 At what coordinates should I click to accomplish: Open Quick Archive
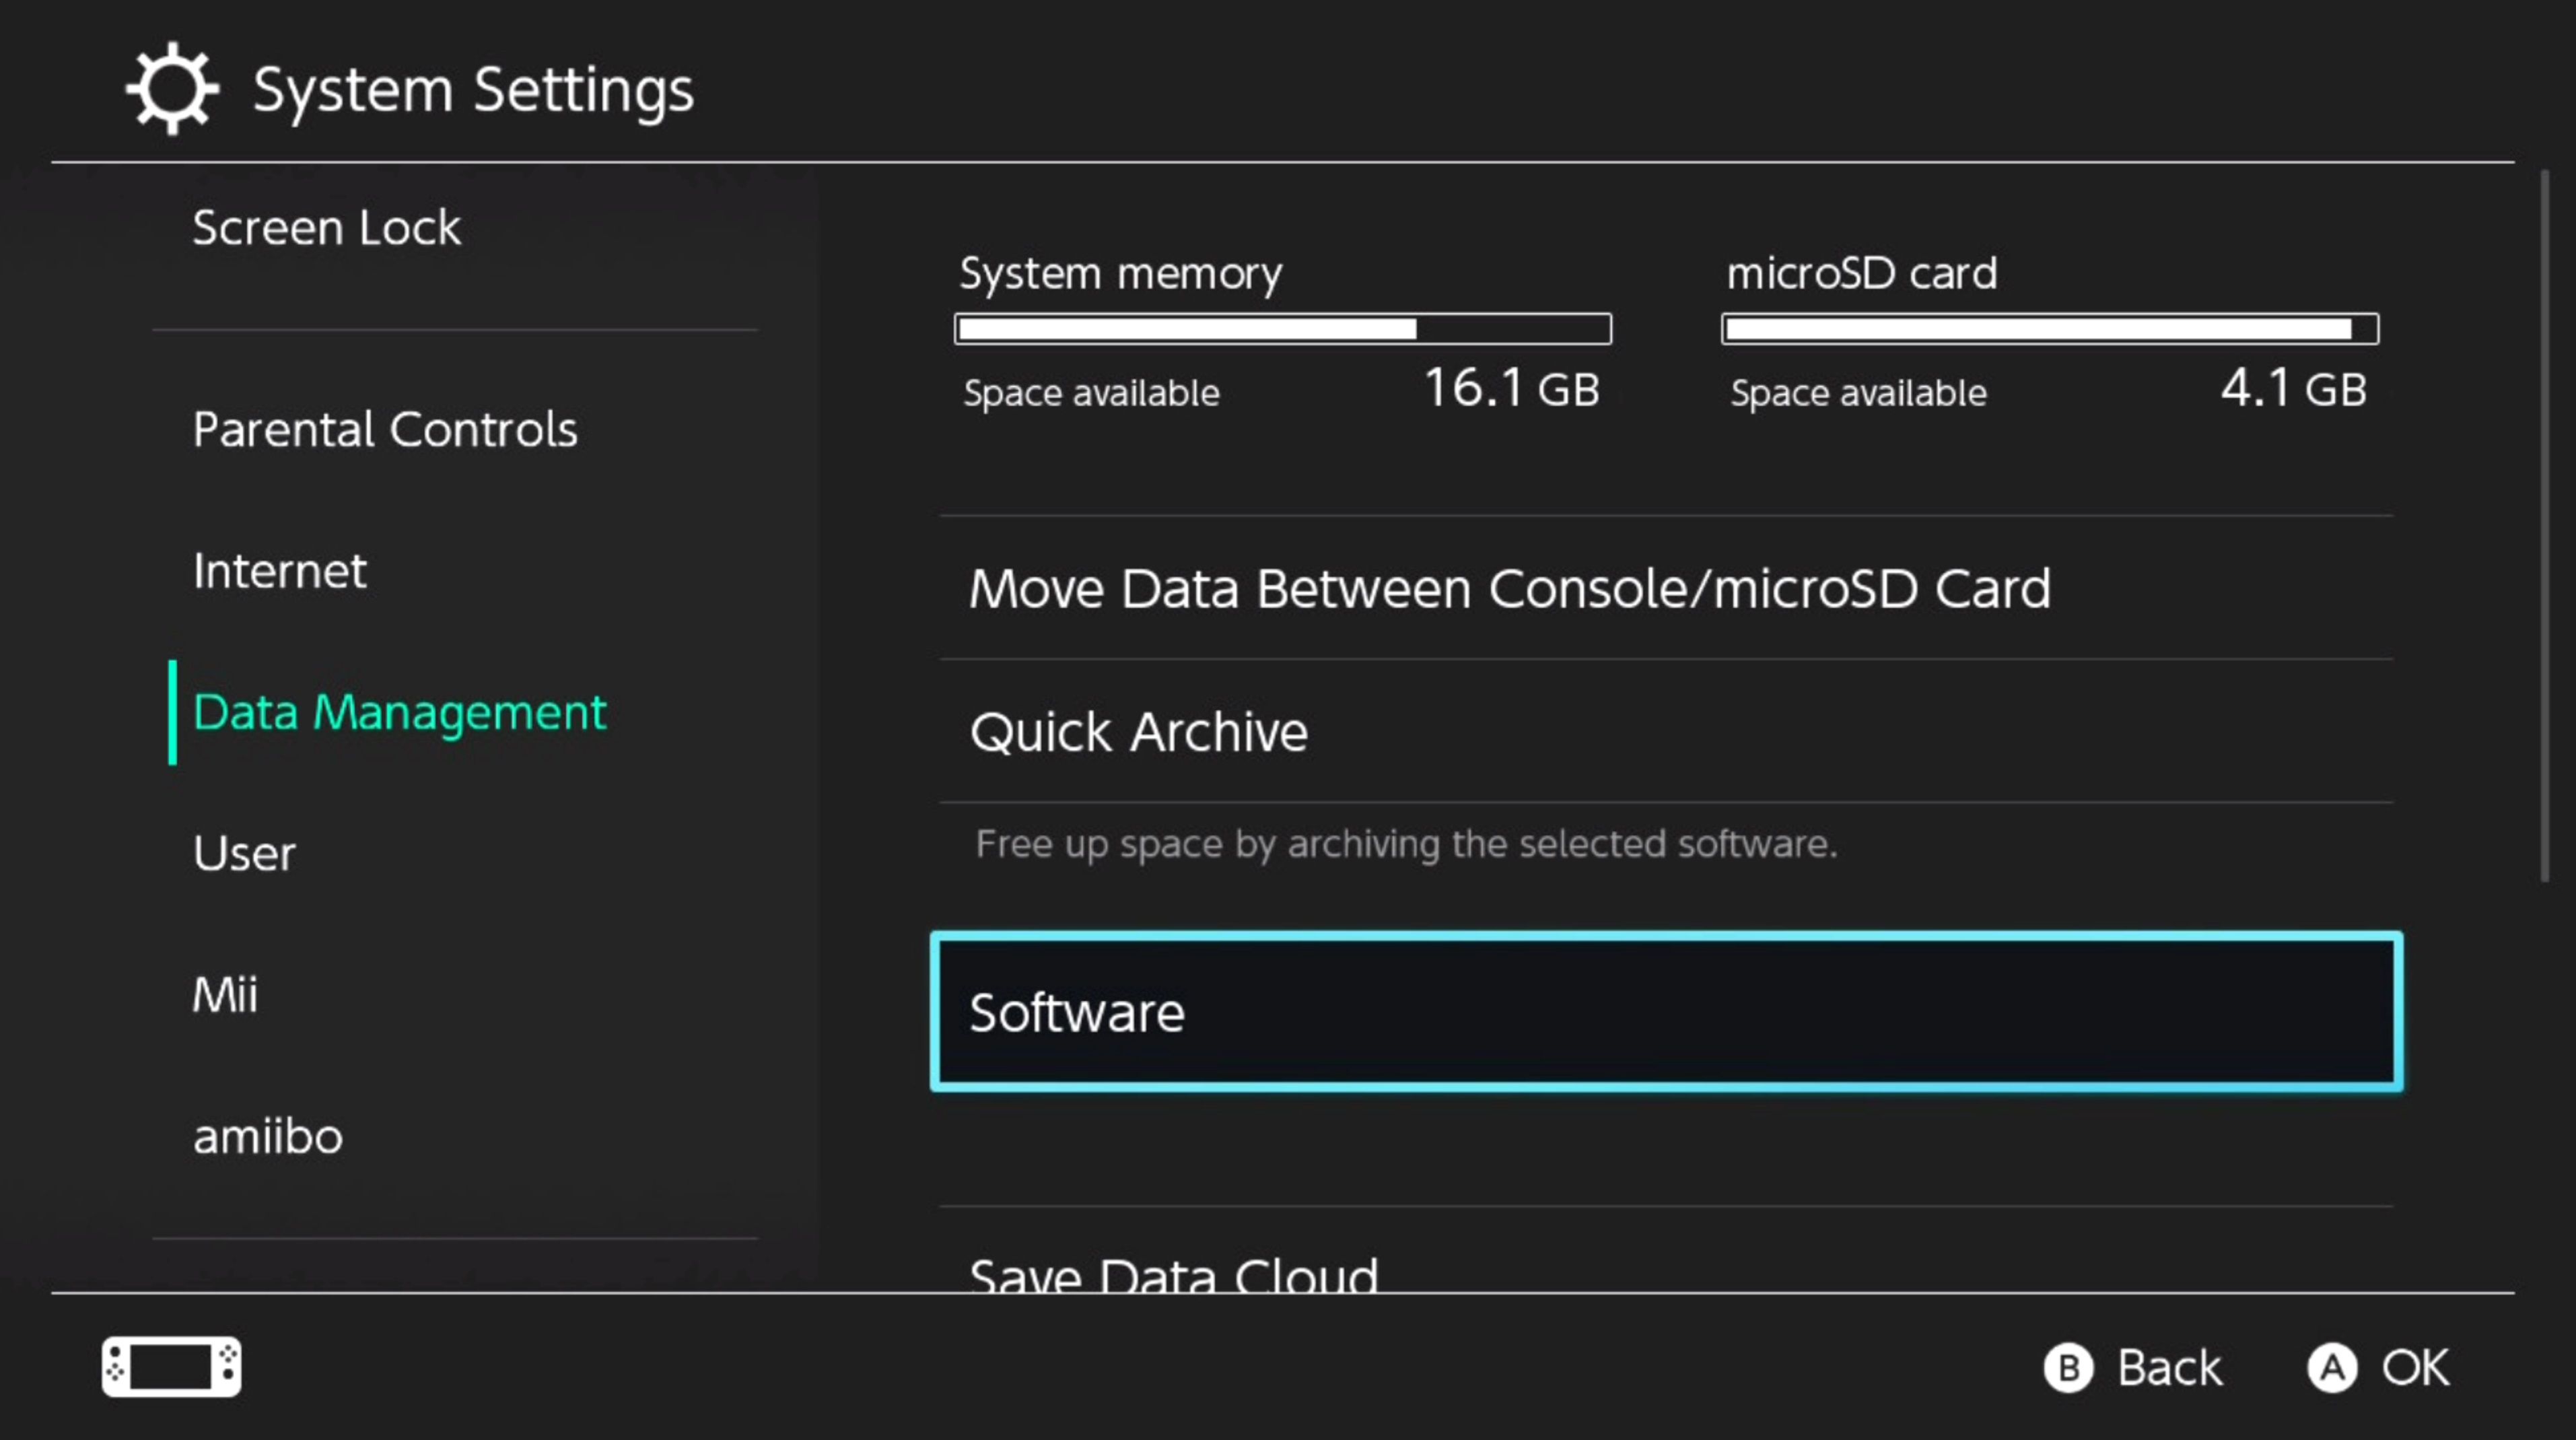point(1139,732)
